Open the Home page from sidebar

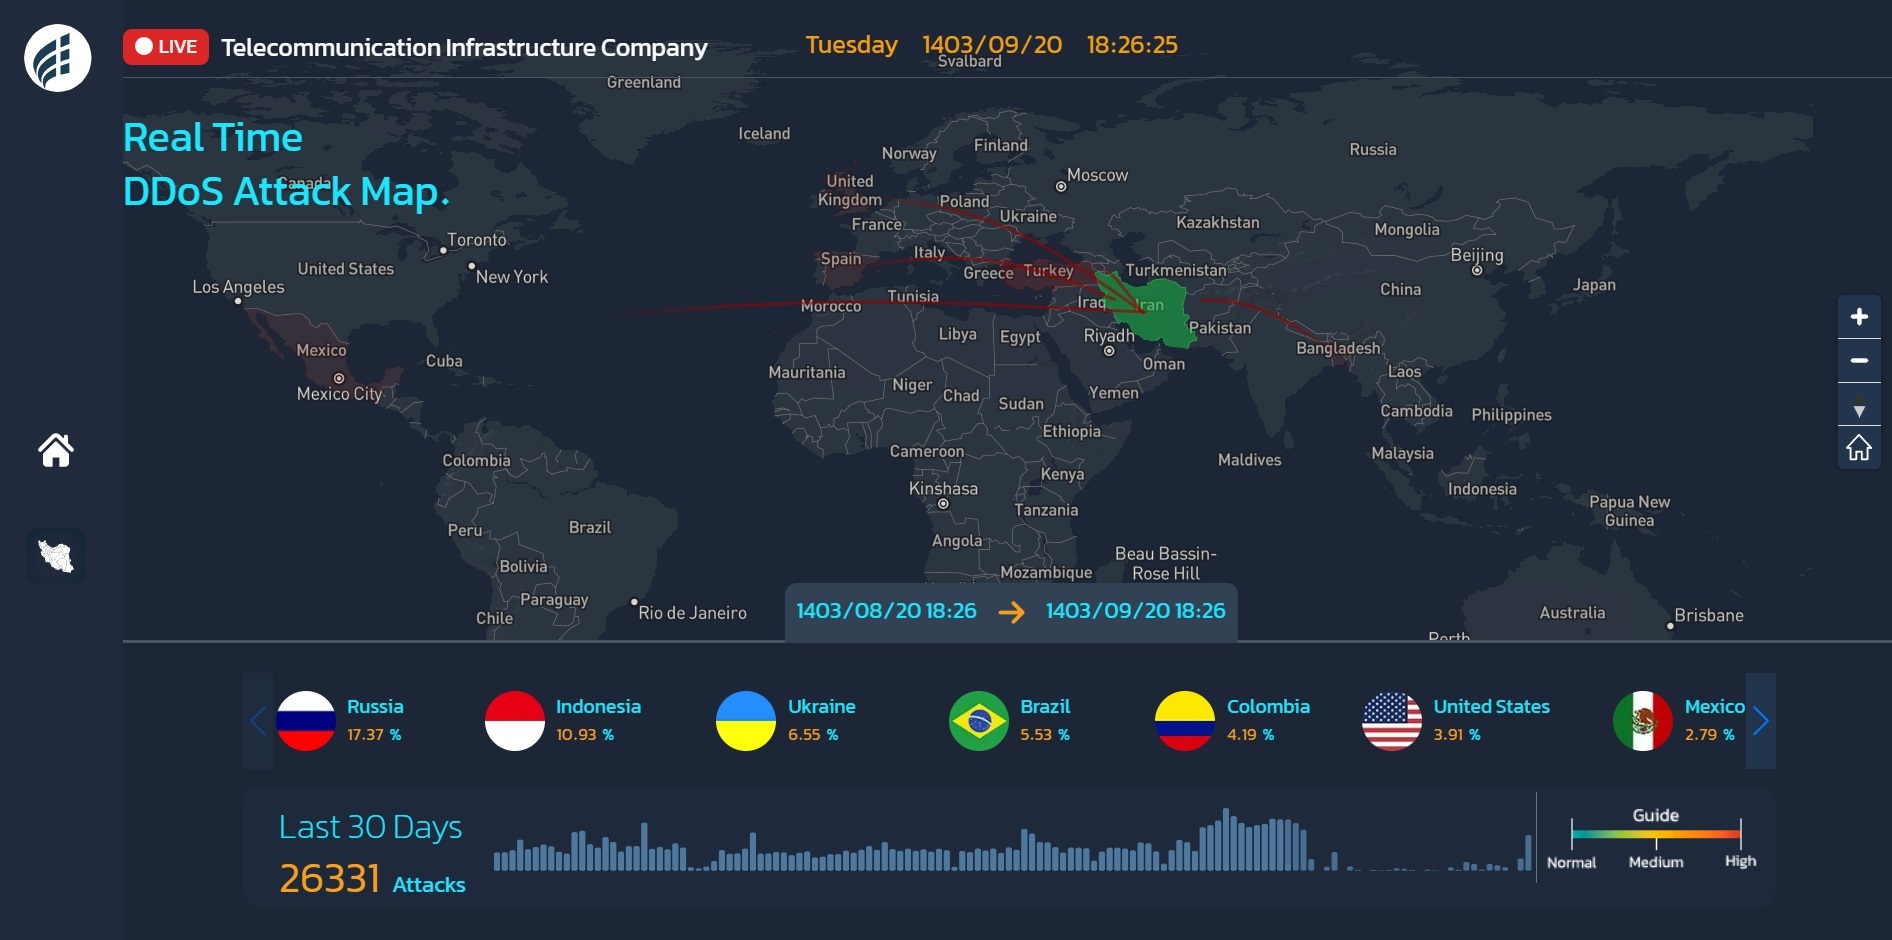(56, 451)
